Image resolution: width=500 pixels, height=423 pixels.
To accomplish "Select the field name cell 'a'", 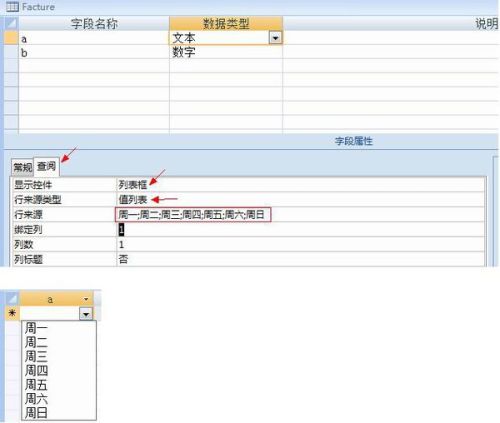I will [94, 38].
